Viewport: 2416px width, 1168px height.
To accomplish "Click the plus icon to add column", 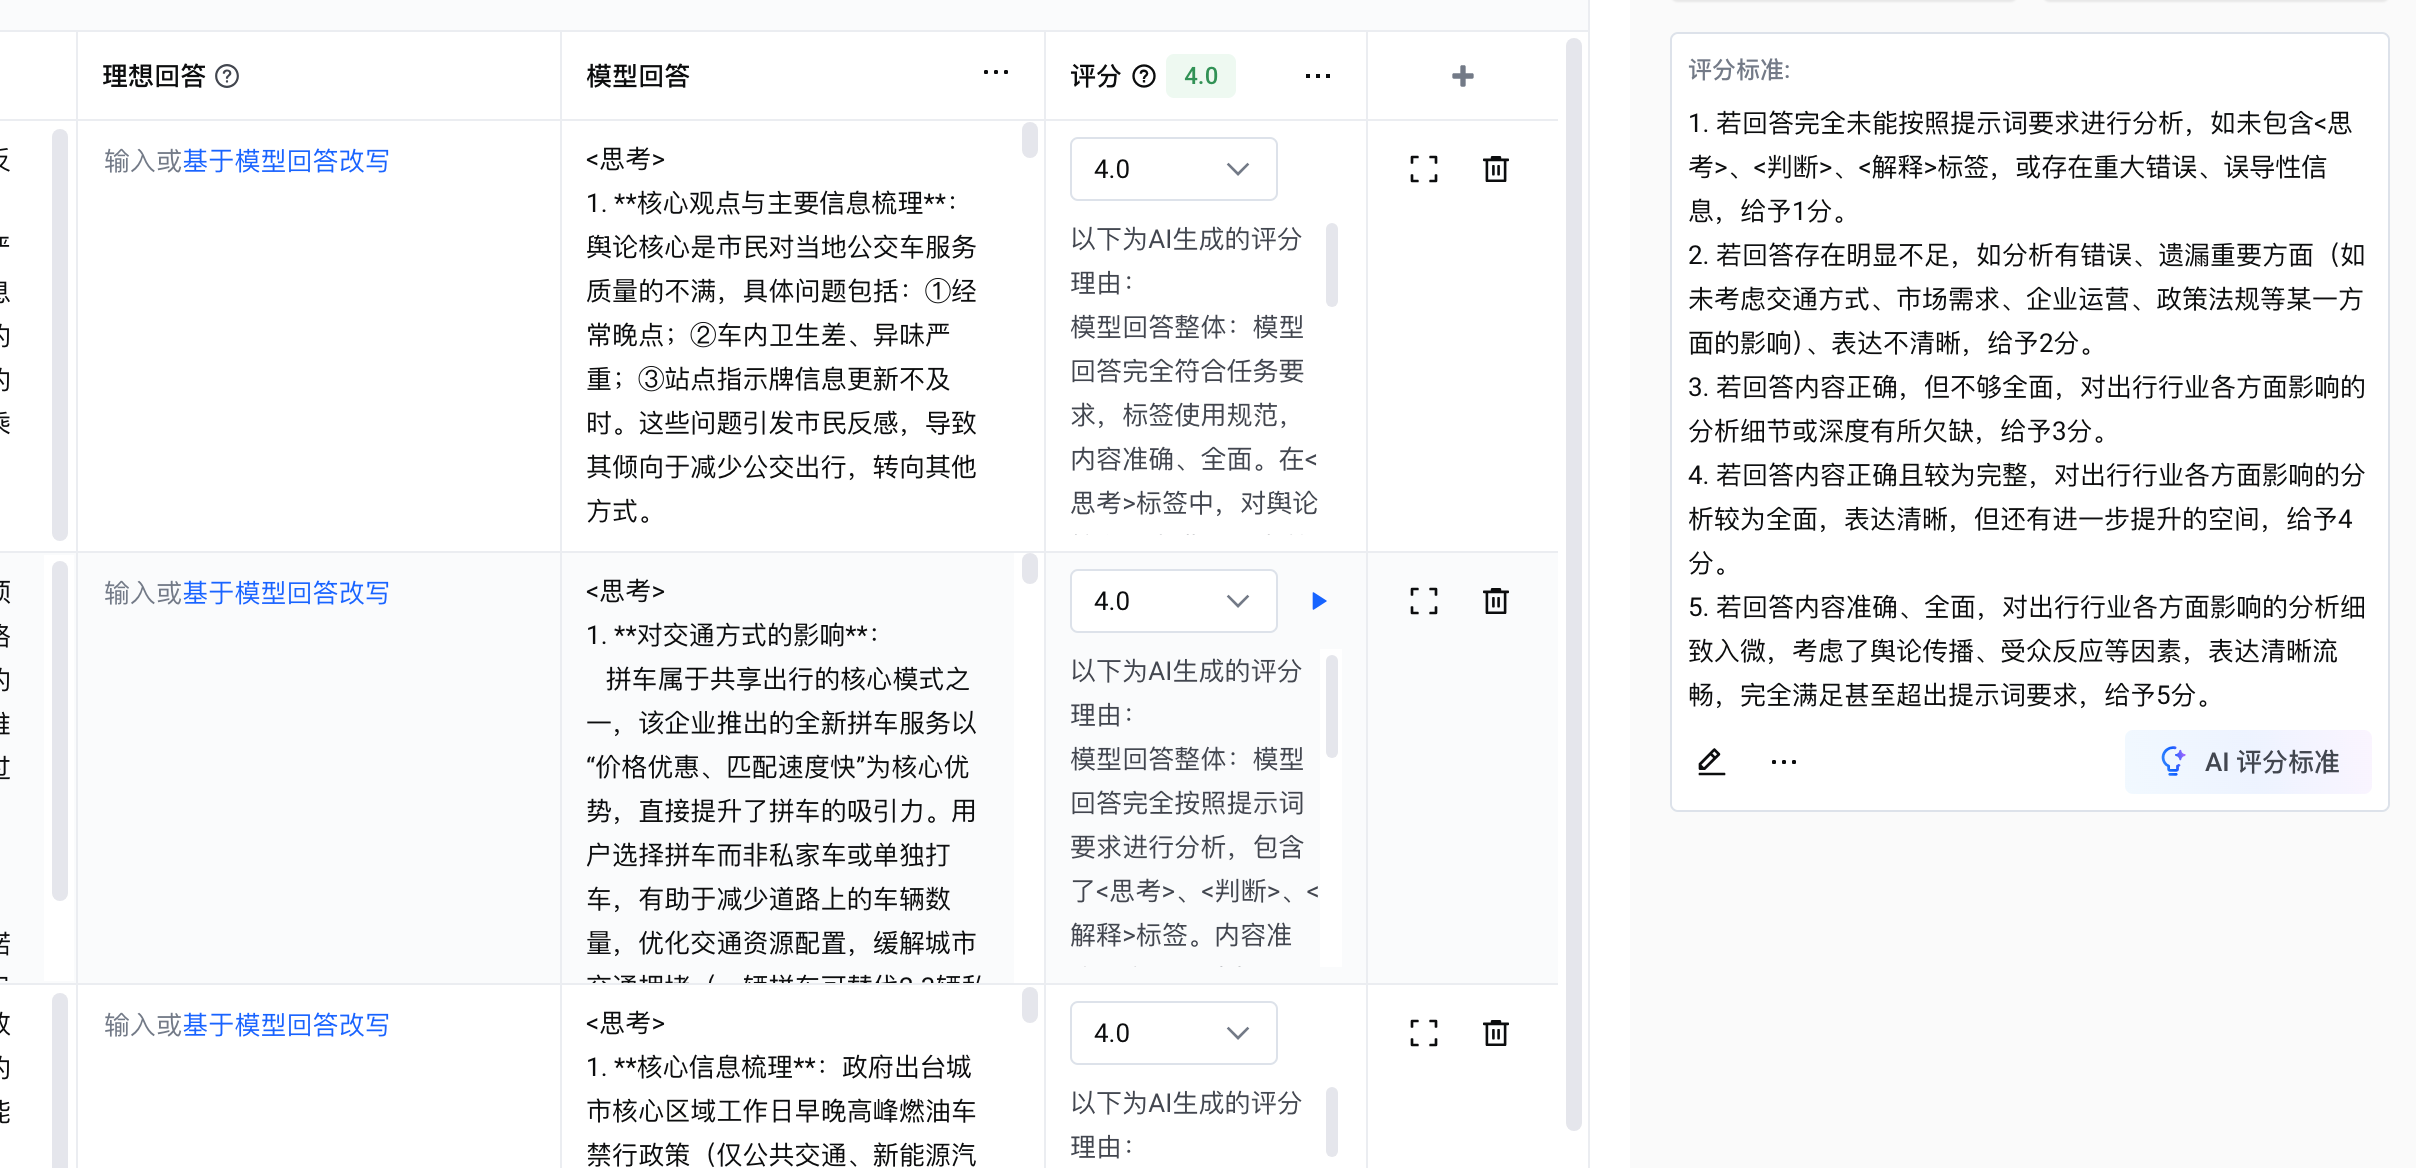I will click(1462, 76).
